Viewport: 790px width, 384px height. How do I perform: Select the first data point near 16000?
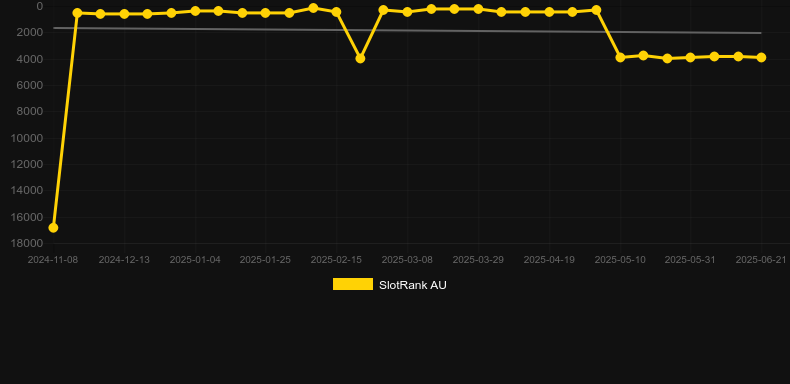pos(53,228)
